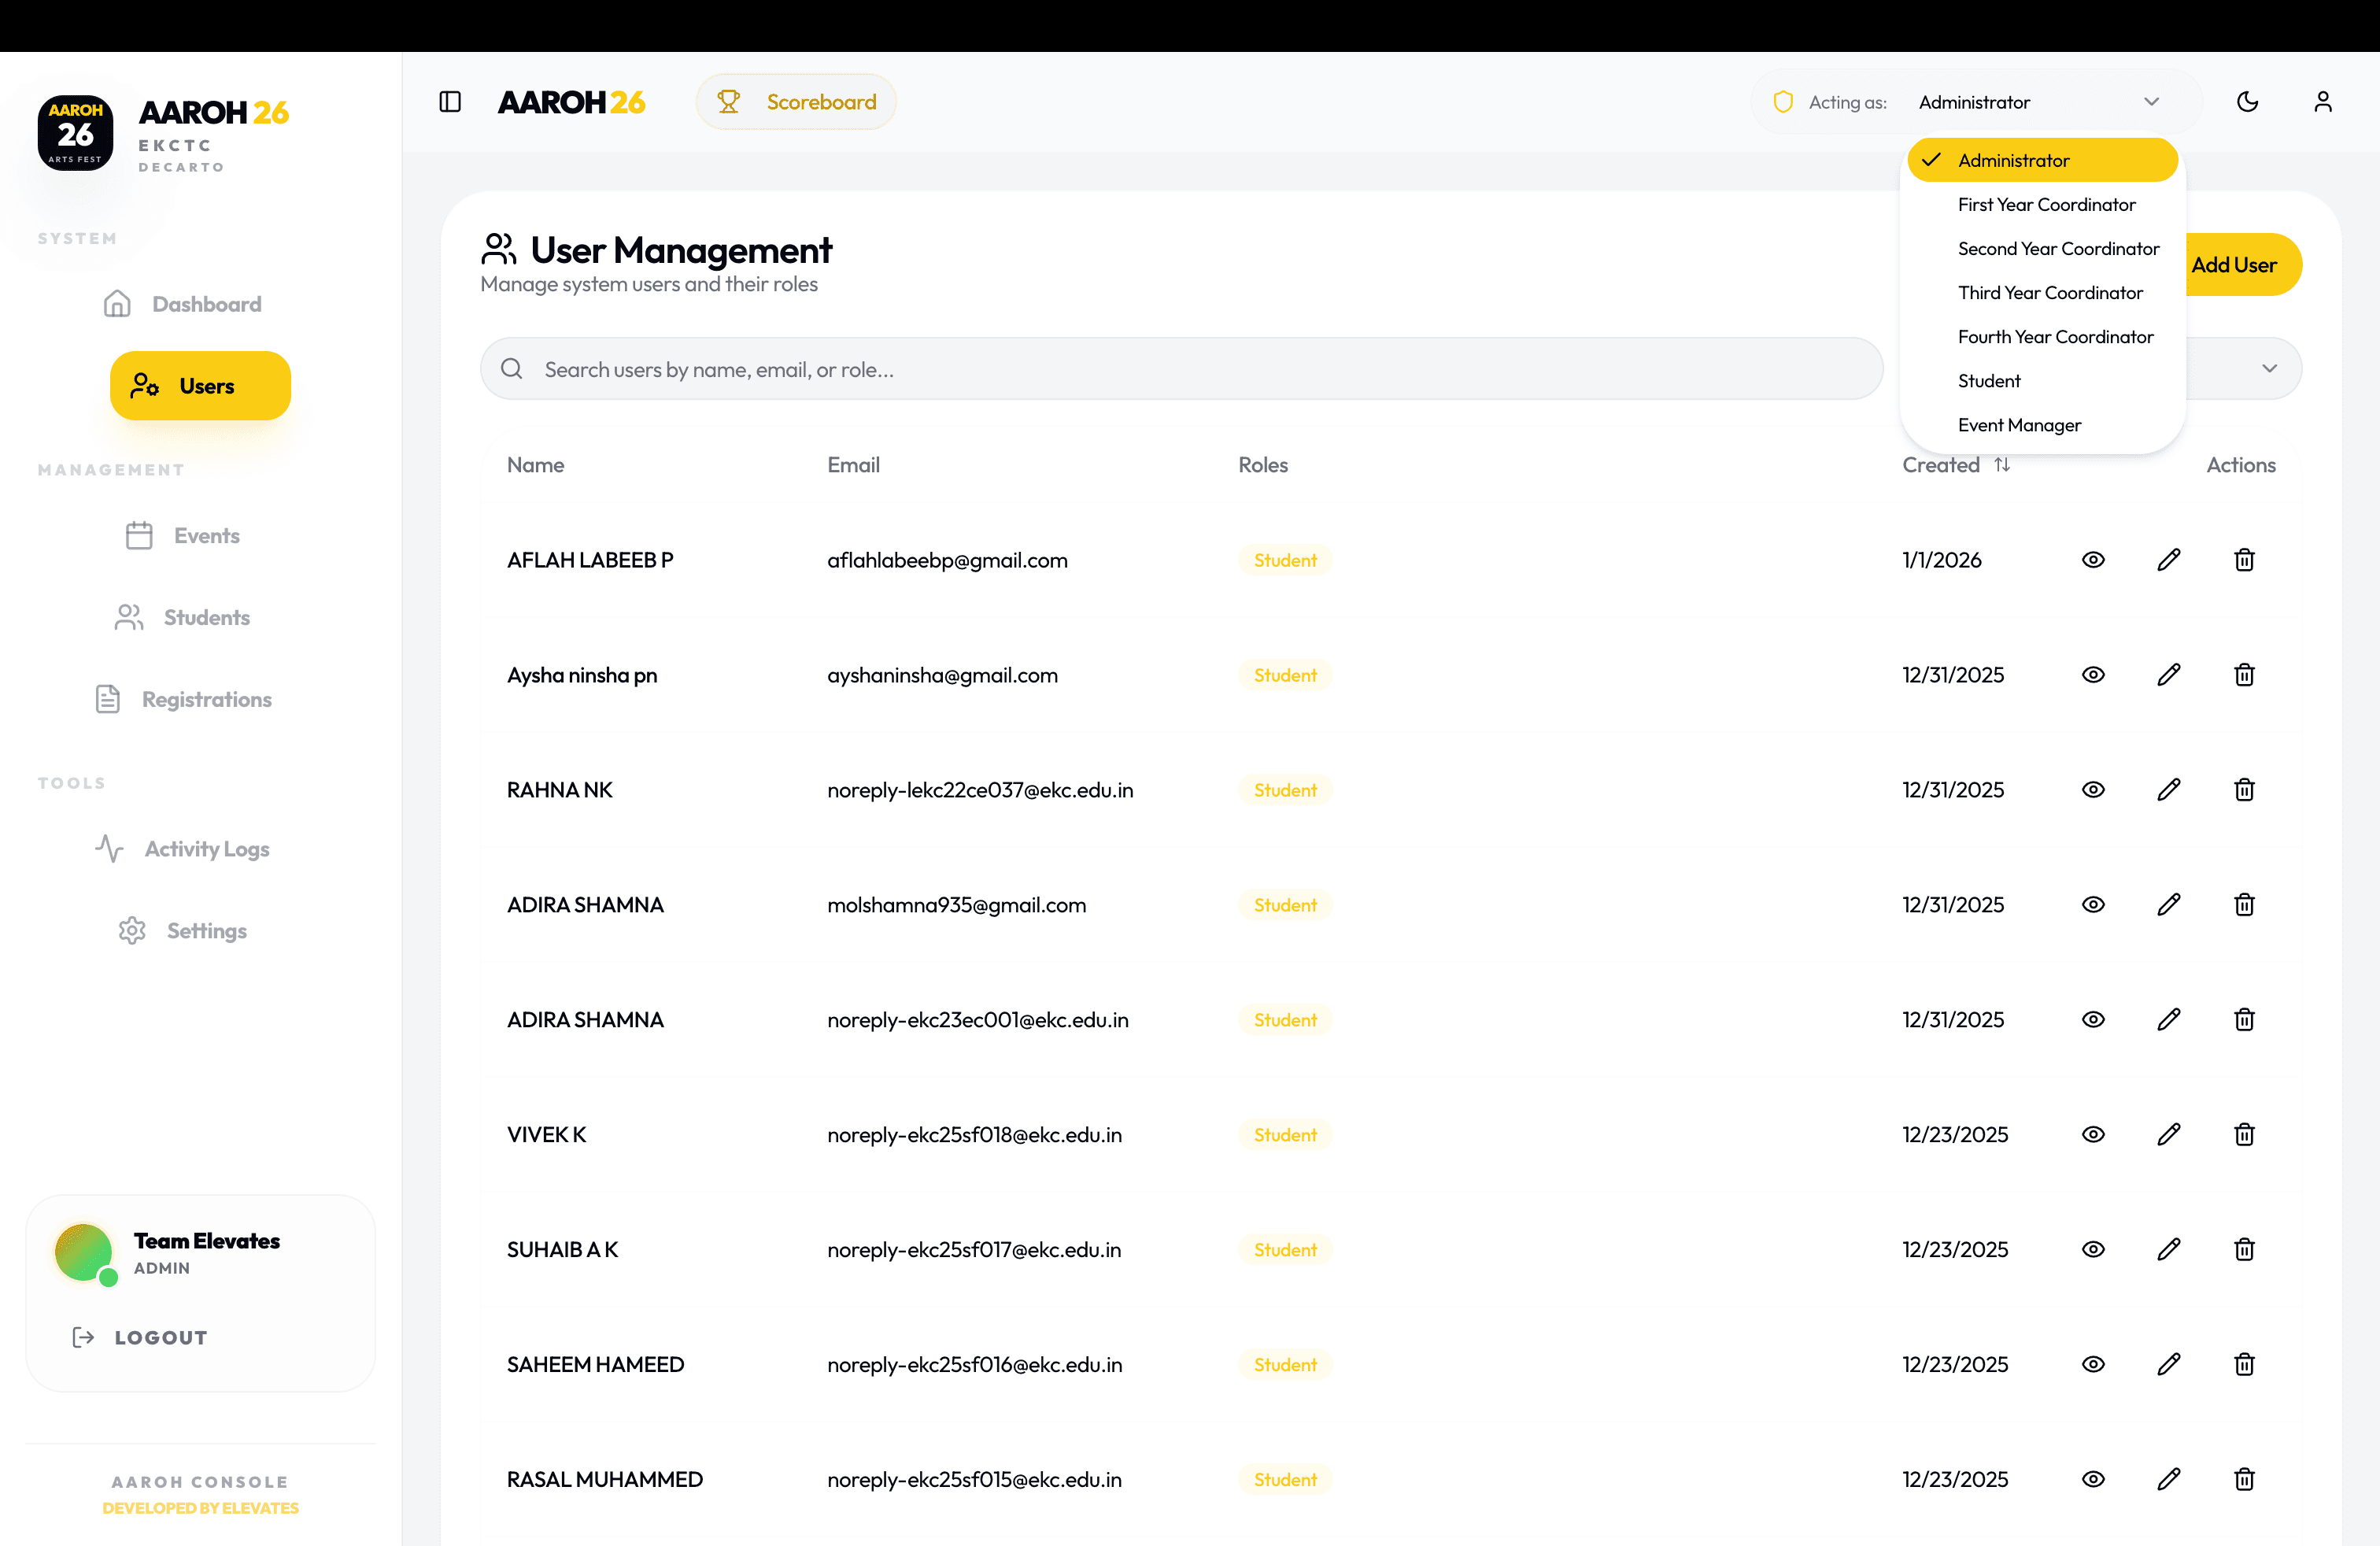Open the user profile icon in the header
Image resolution: width=2380 pixels, height=1546 pixels.
pyautogui.click(x=2323, y=102)
